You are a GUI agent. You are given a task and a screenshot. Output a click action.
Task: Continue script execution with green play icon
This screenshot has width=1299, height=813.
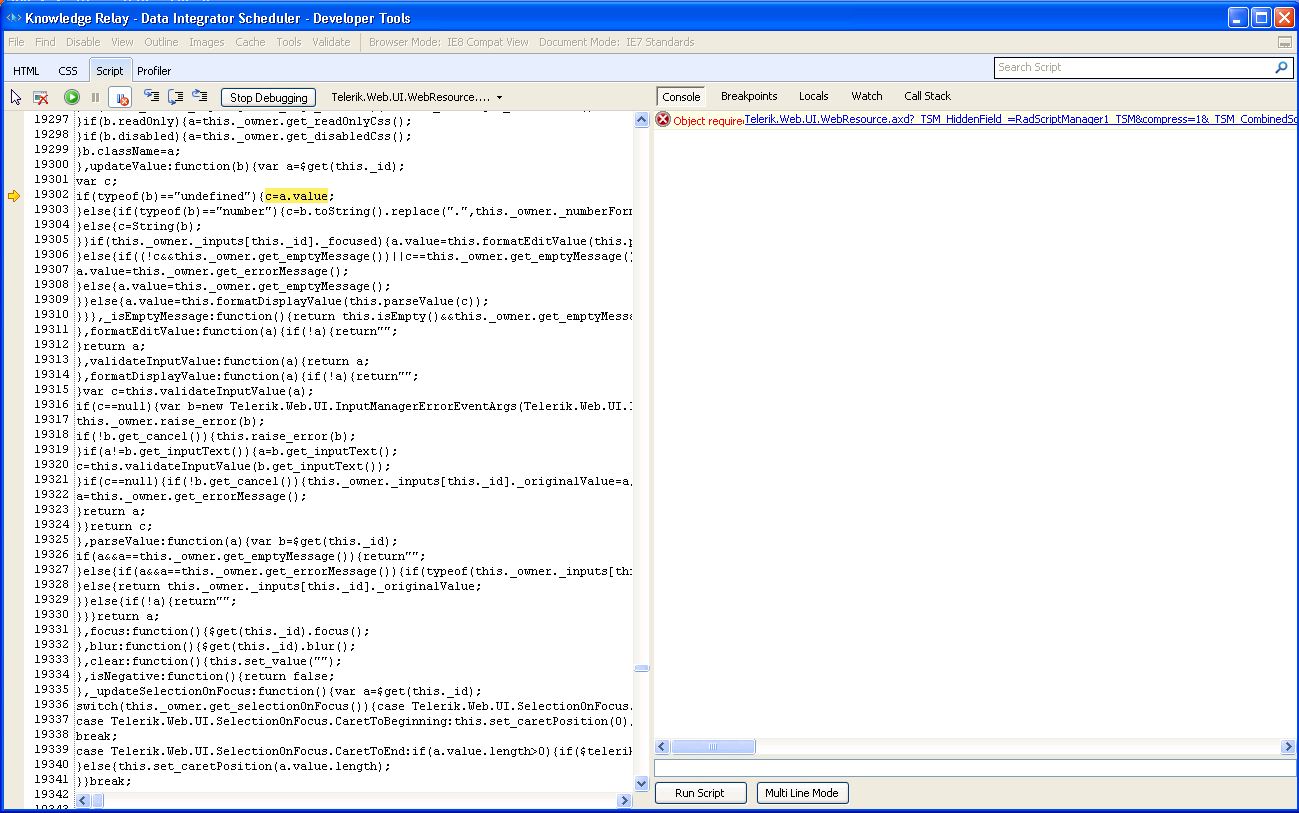[x=72, y=97]
